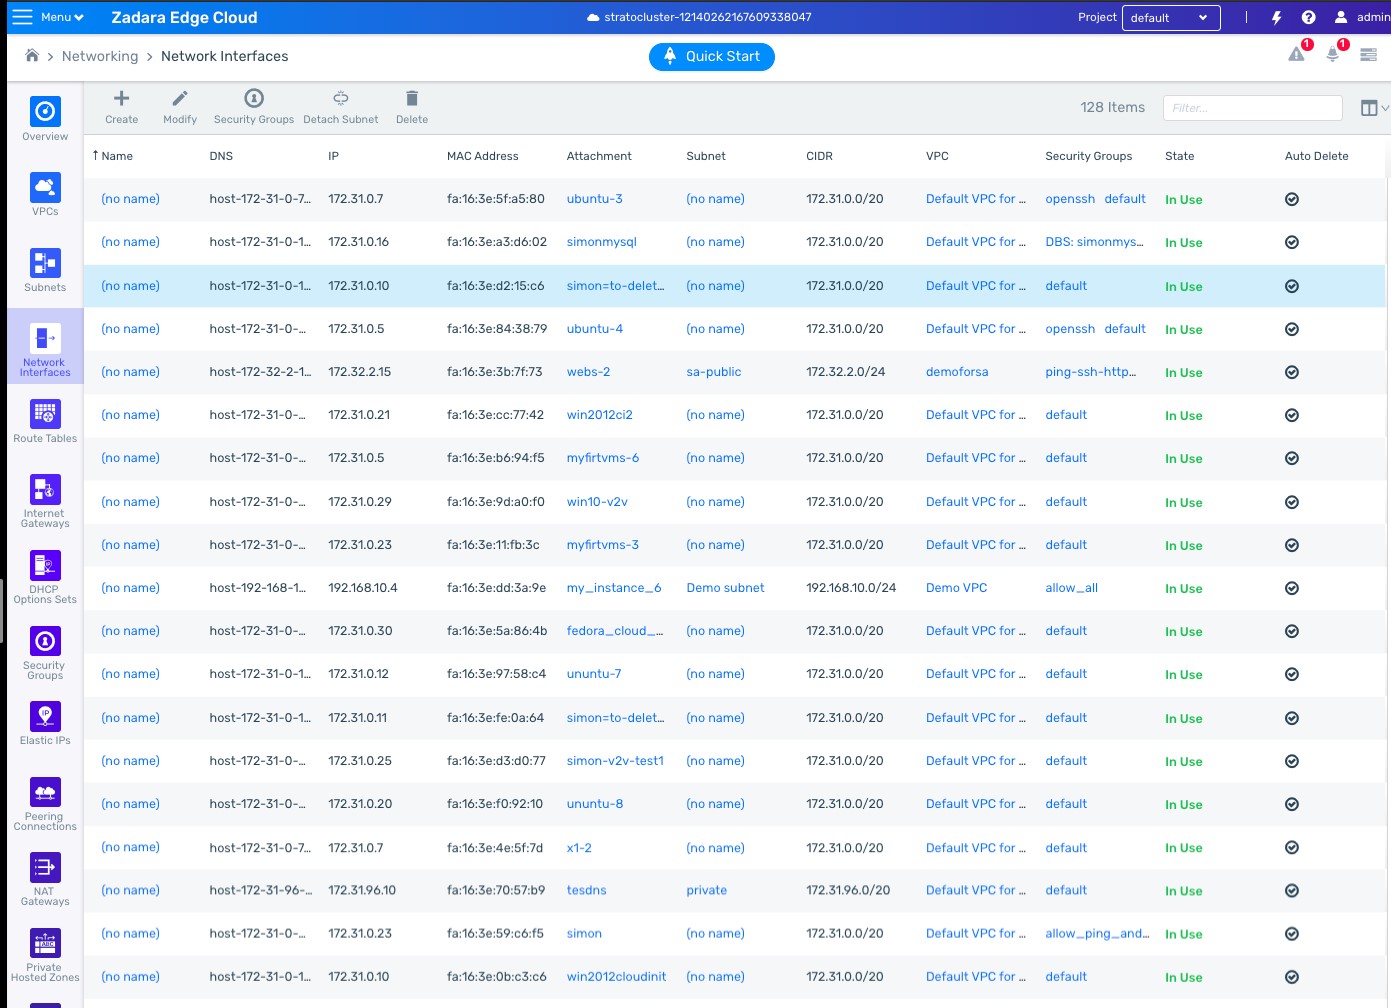The width and height of the screenshot is (1391, 1008).
Task: Open Demo VPC link
Action: click(x=957, y=588)
